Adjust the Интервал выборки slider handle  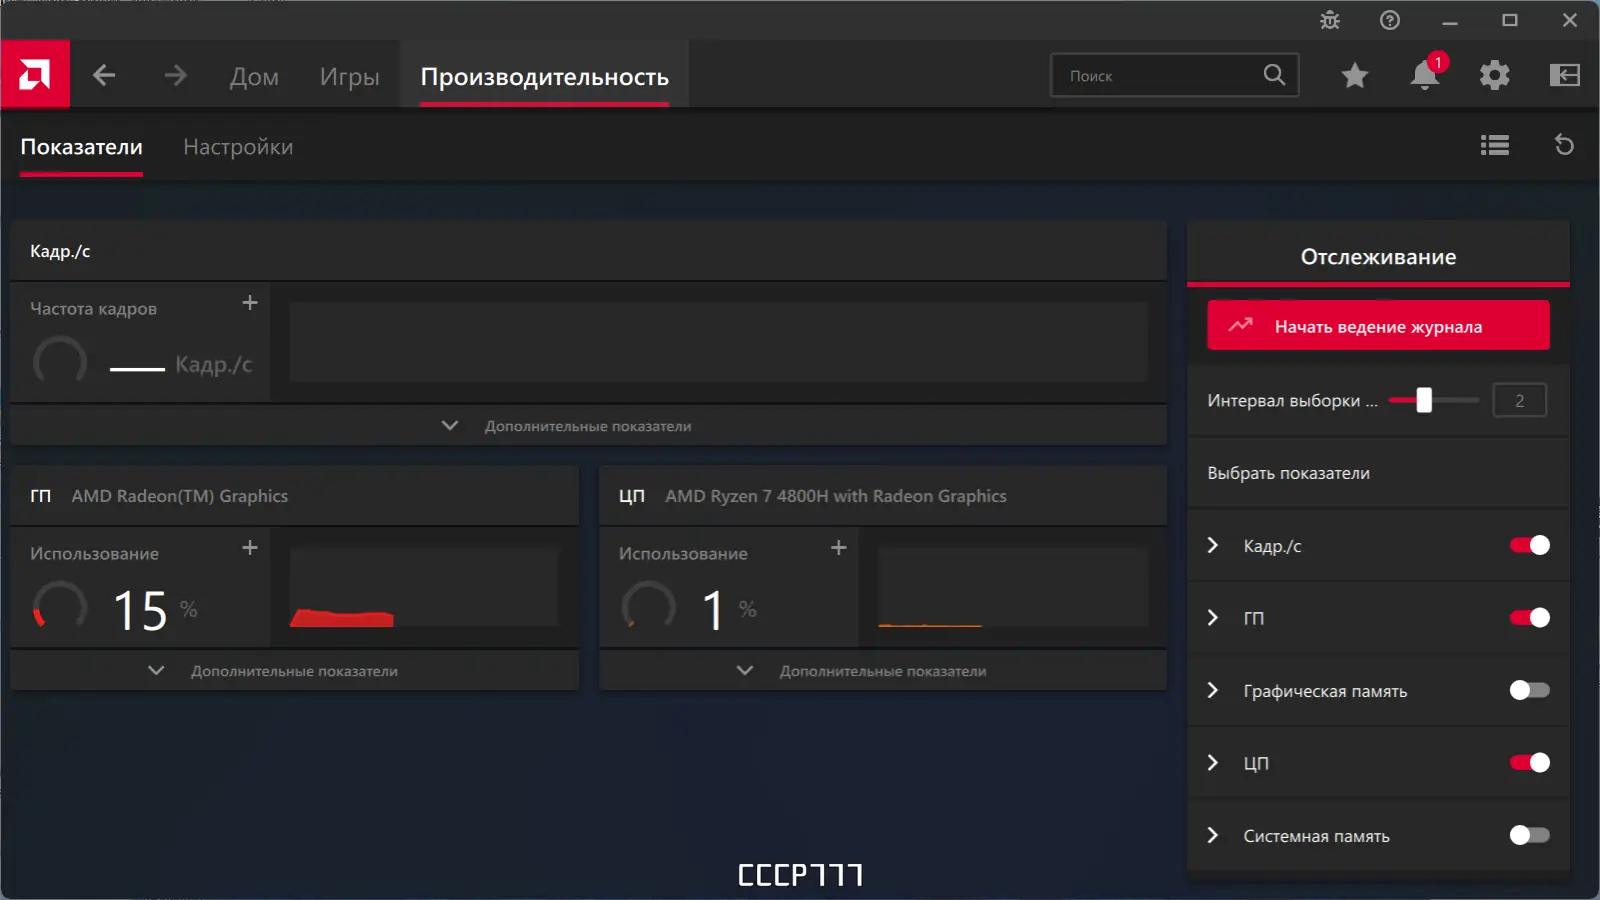pos(1424,400)
